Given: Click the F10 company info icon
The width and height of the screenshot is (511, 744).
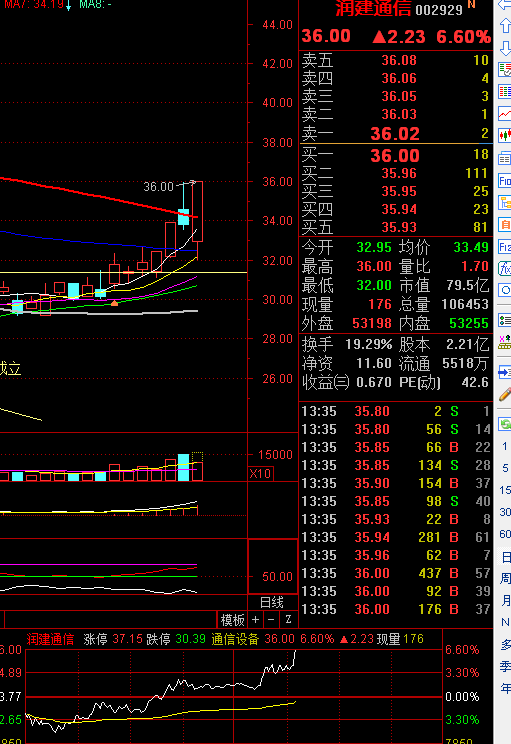Looking at the screenshot, I should 505,181.
